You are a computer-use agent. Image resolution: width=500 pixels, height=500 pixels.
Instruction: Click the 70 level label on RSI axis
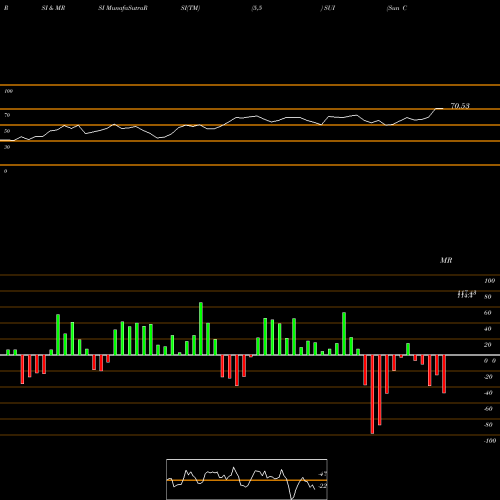(x=7, y=115)
